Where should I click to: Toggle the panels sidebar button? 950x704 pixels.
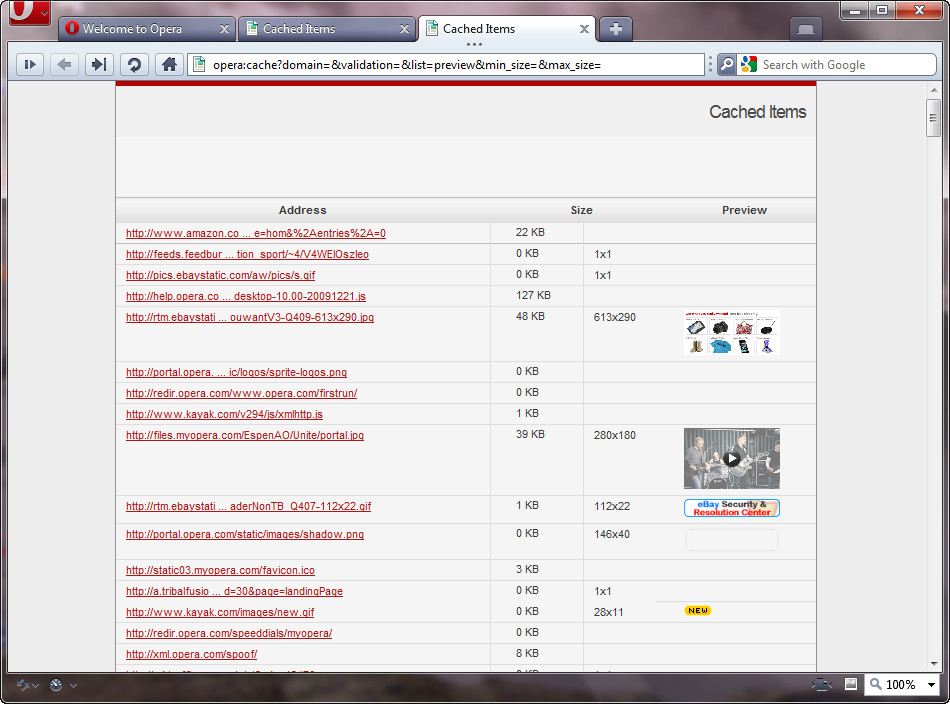pyautogui.click(x=30, y=64)
